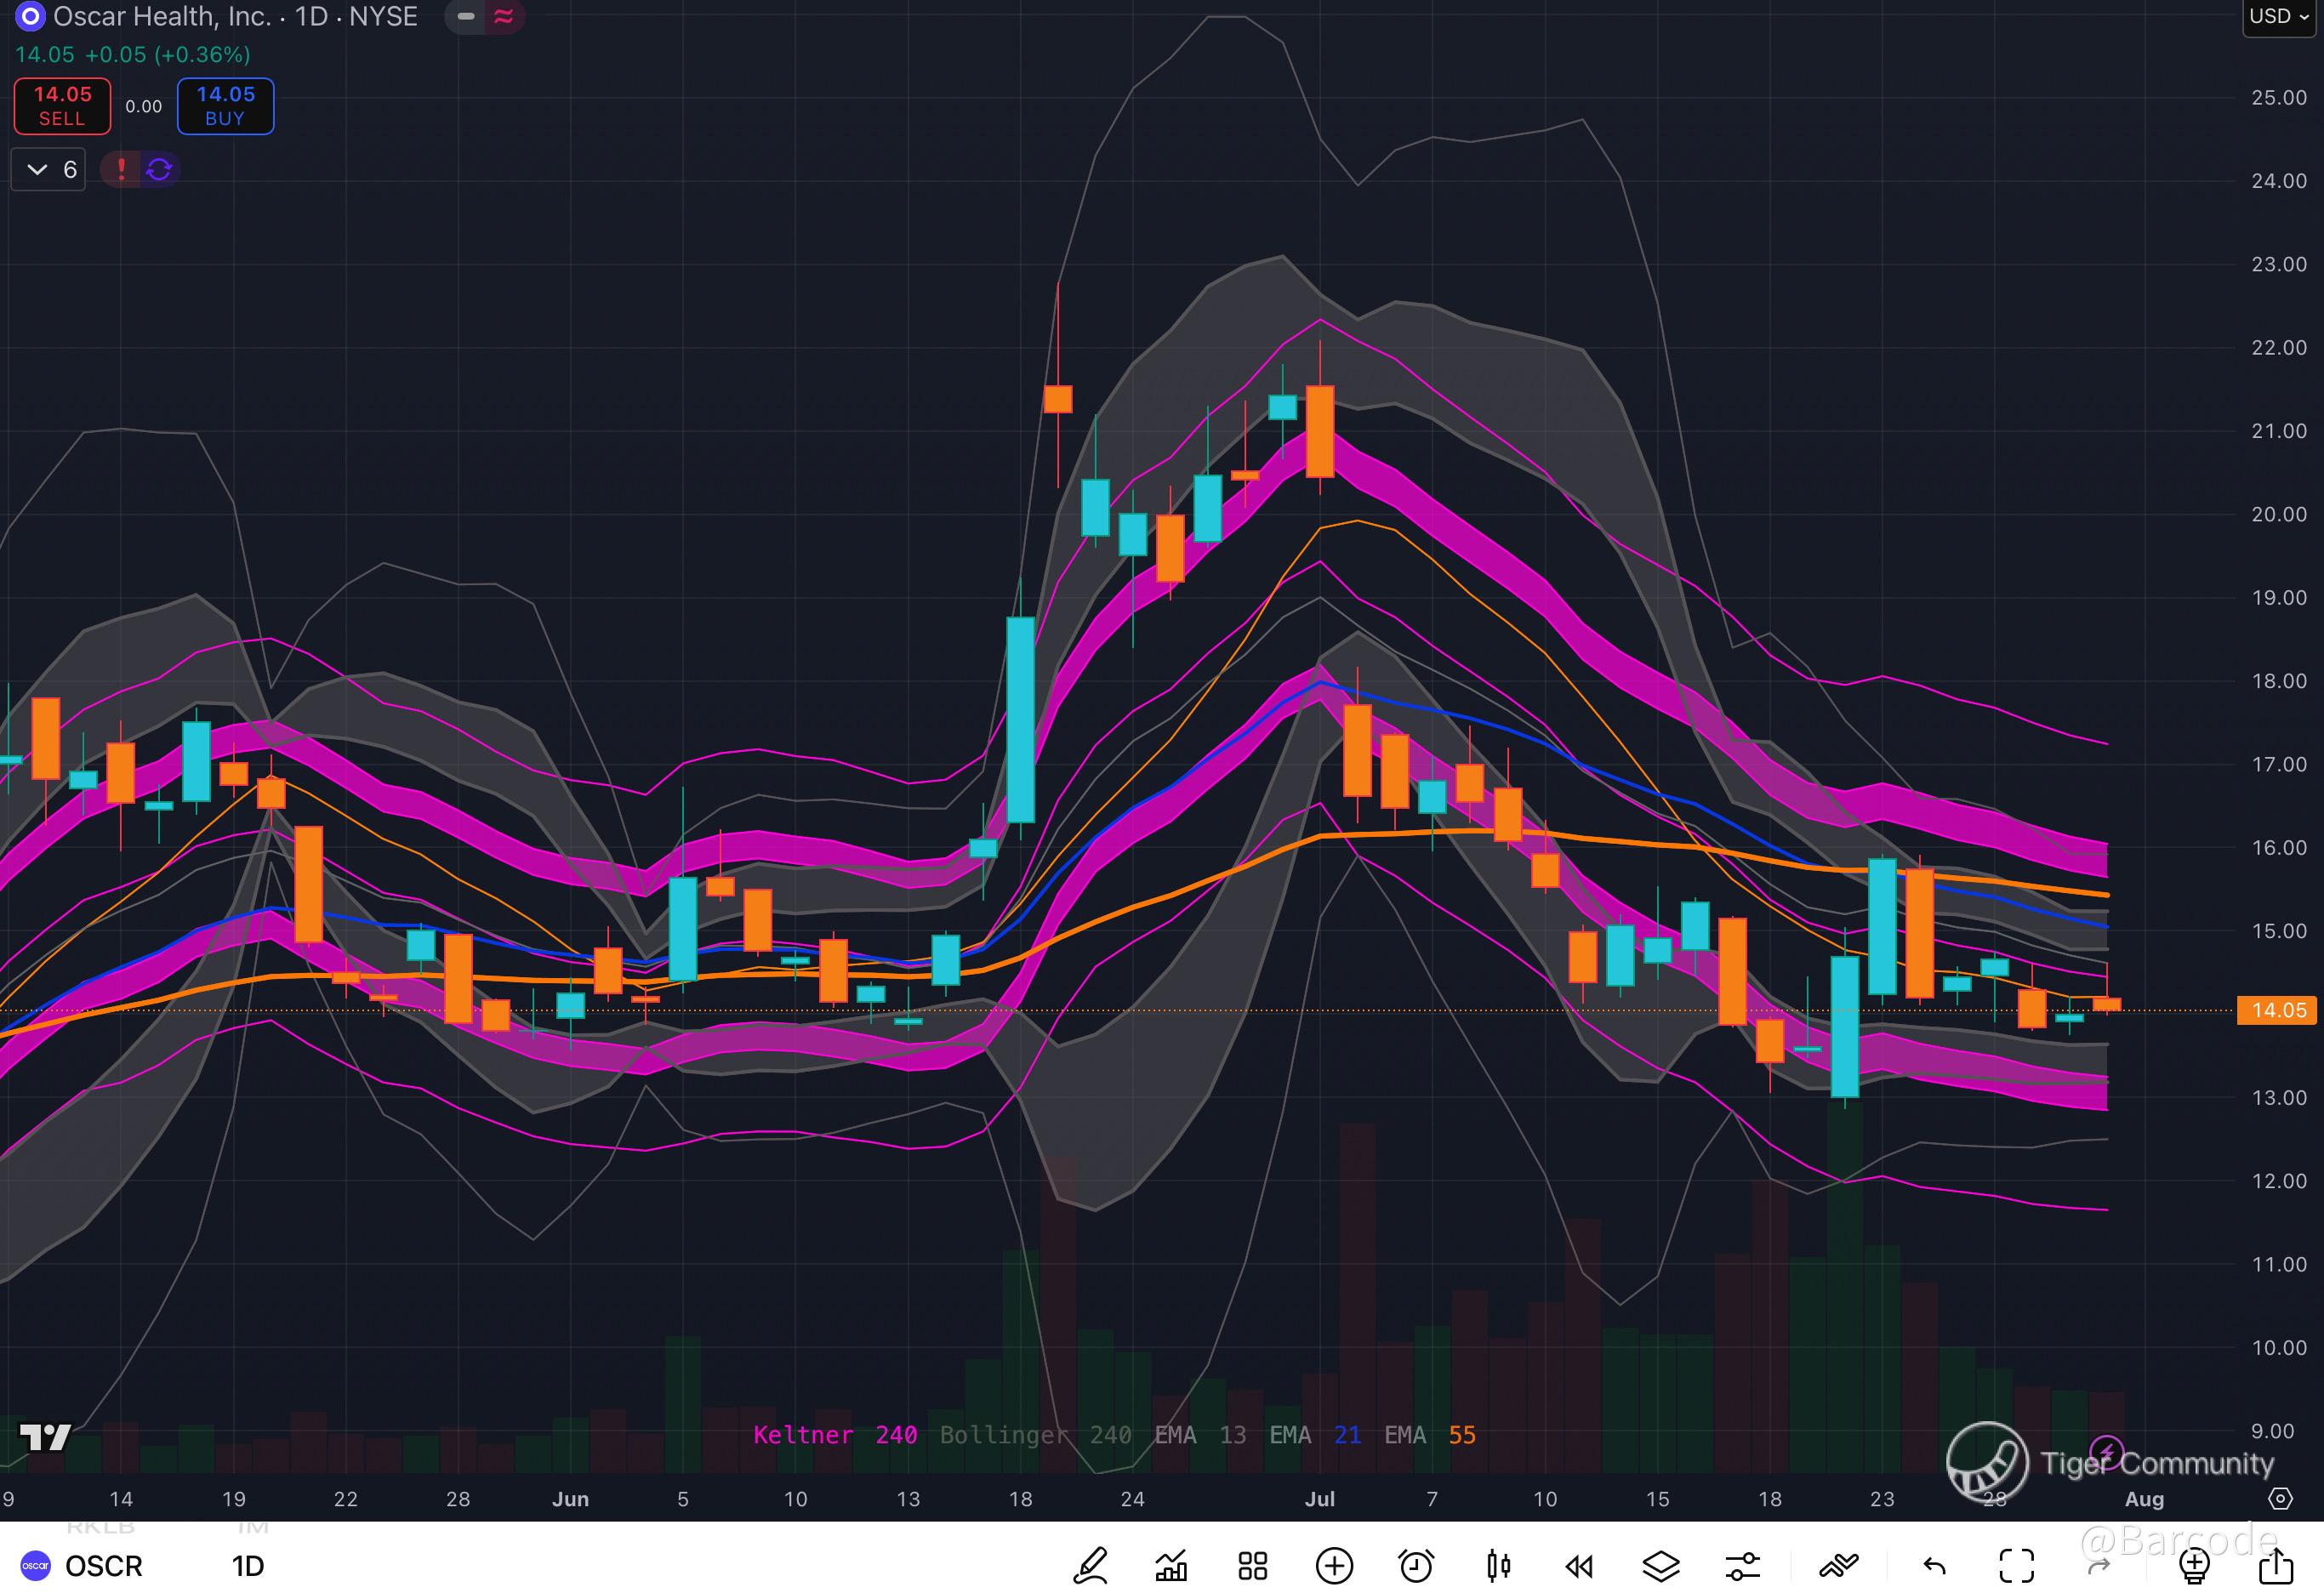The width and height of the screenshot is (2324, 1593).
Task: Open OSCR symbol search at bottom
Action: coord(103,1565)
